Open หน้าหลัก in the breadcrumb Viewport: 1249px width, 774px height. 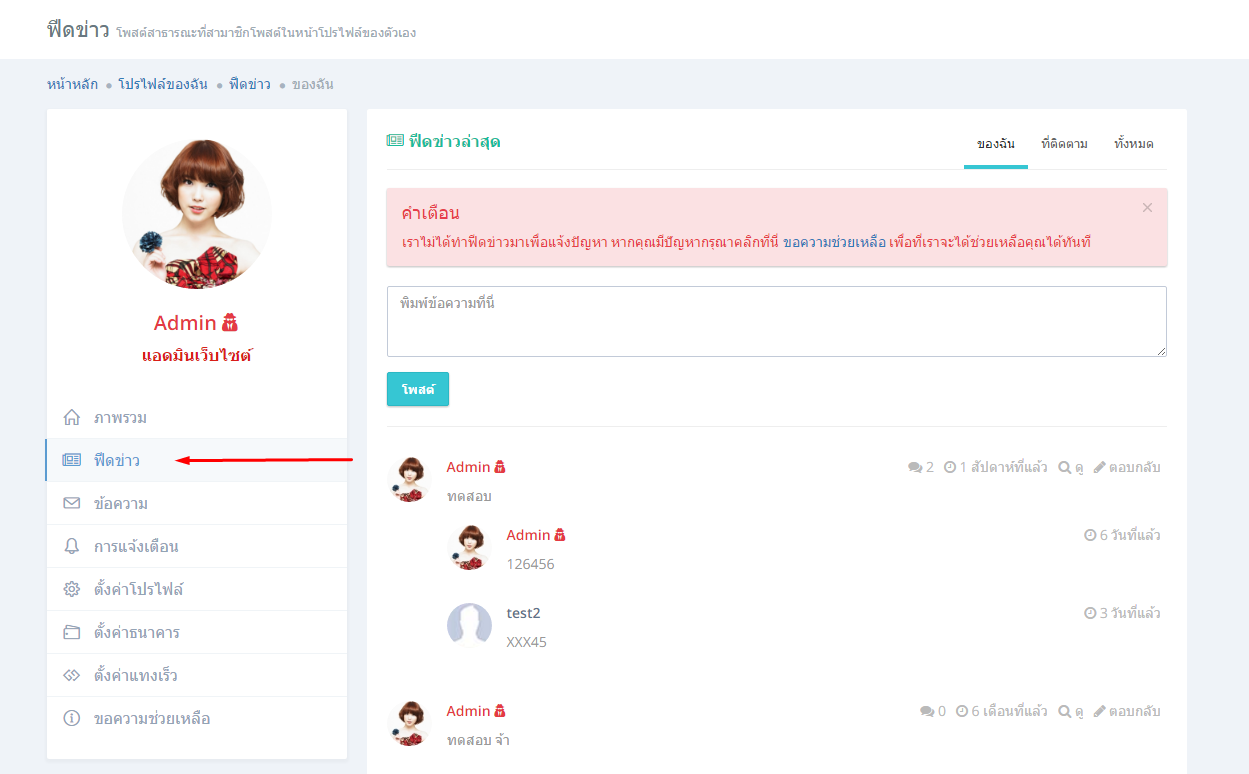[72, 84]
